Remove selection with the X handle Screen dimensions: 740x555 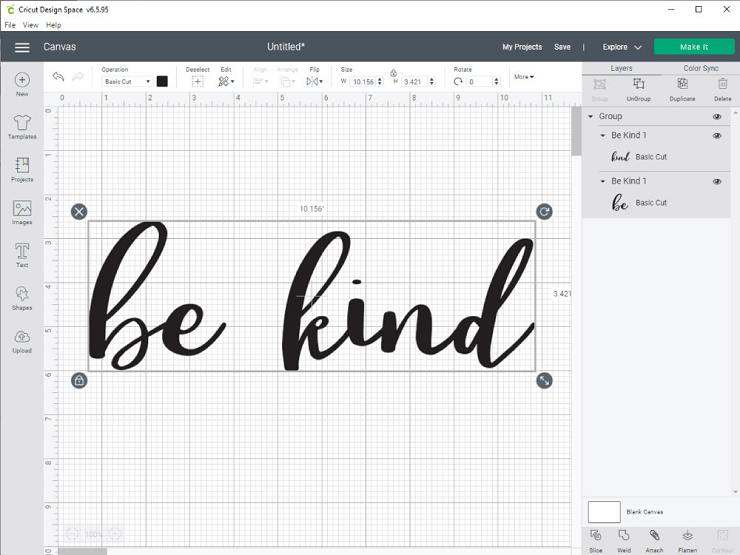[x=79, y=211]
